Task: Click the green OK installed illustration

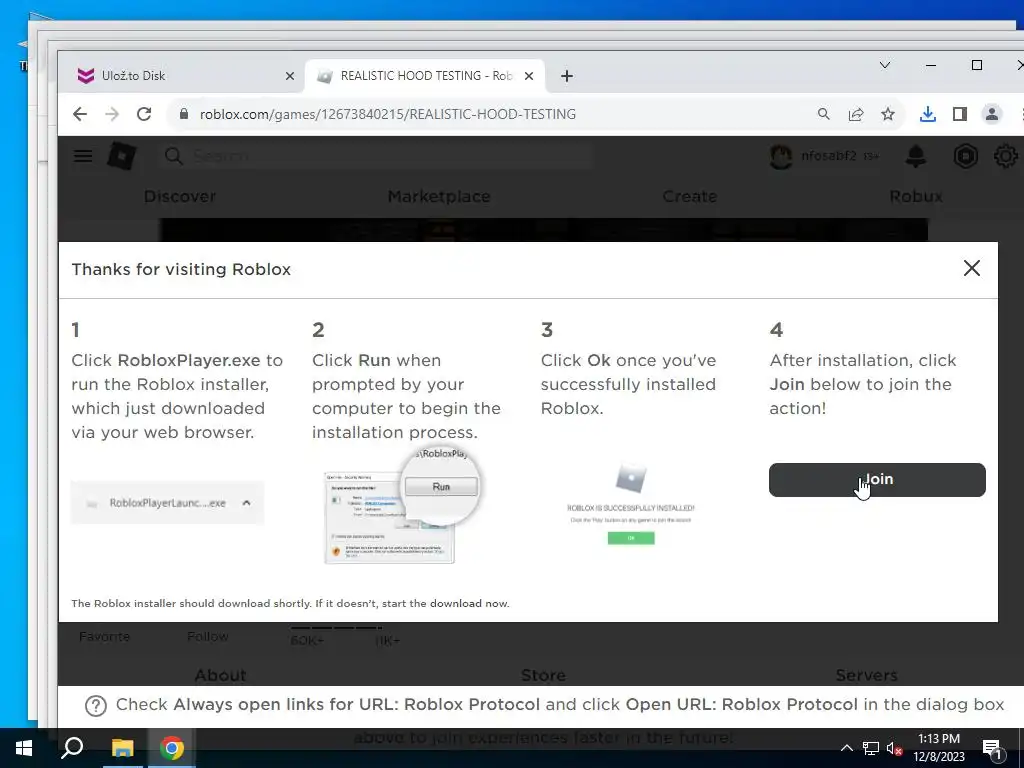Action: pos(631,538)
